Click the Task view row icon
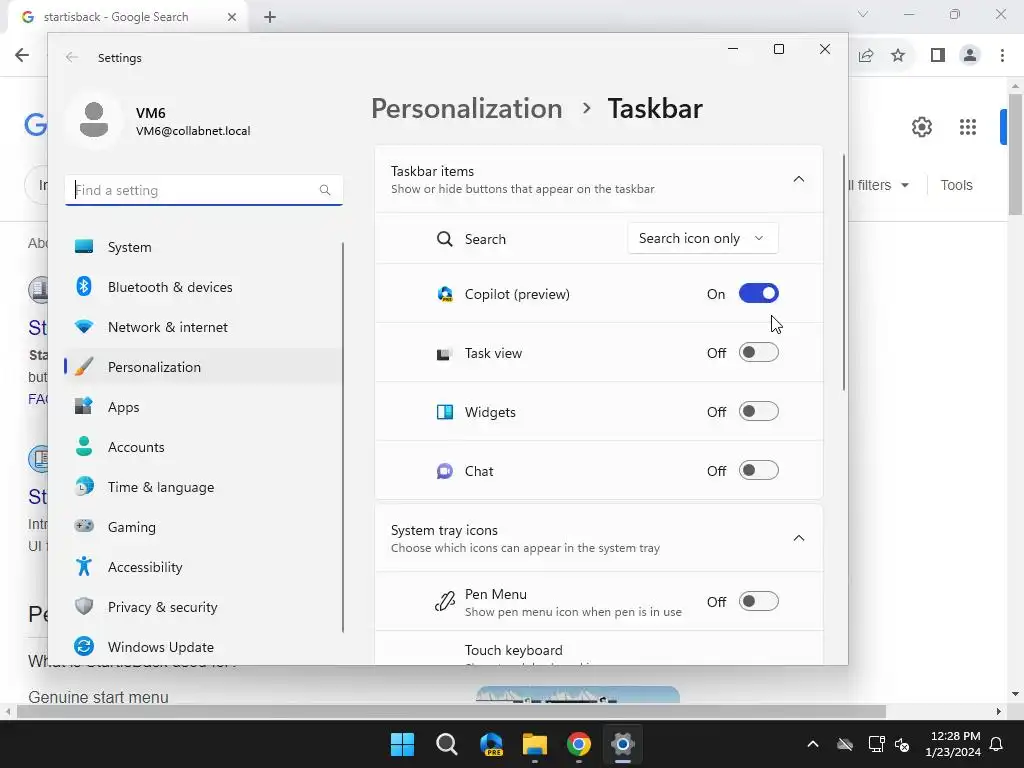Viewport: 1024px width, 768px height. click(445, 353)
